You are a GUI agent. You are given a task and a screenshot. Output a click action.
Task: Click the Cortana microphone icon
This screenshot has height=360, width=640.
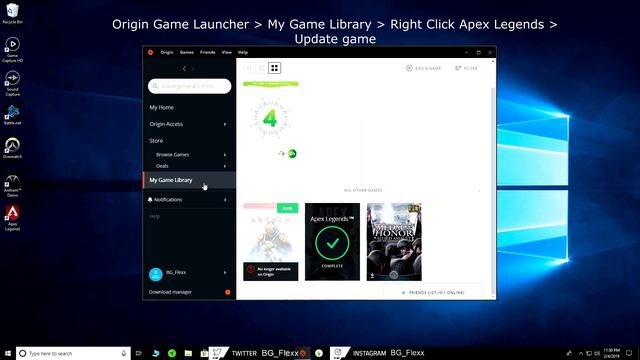[x=124, y=353]
